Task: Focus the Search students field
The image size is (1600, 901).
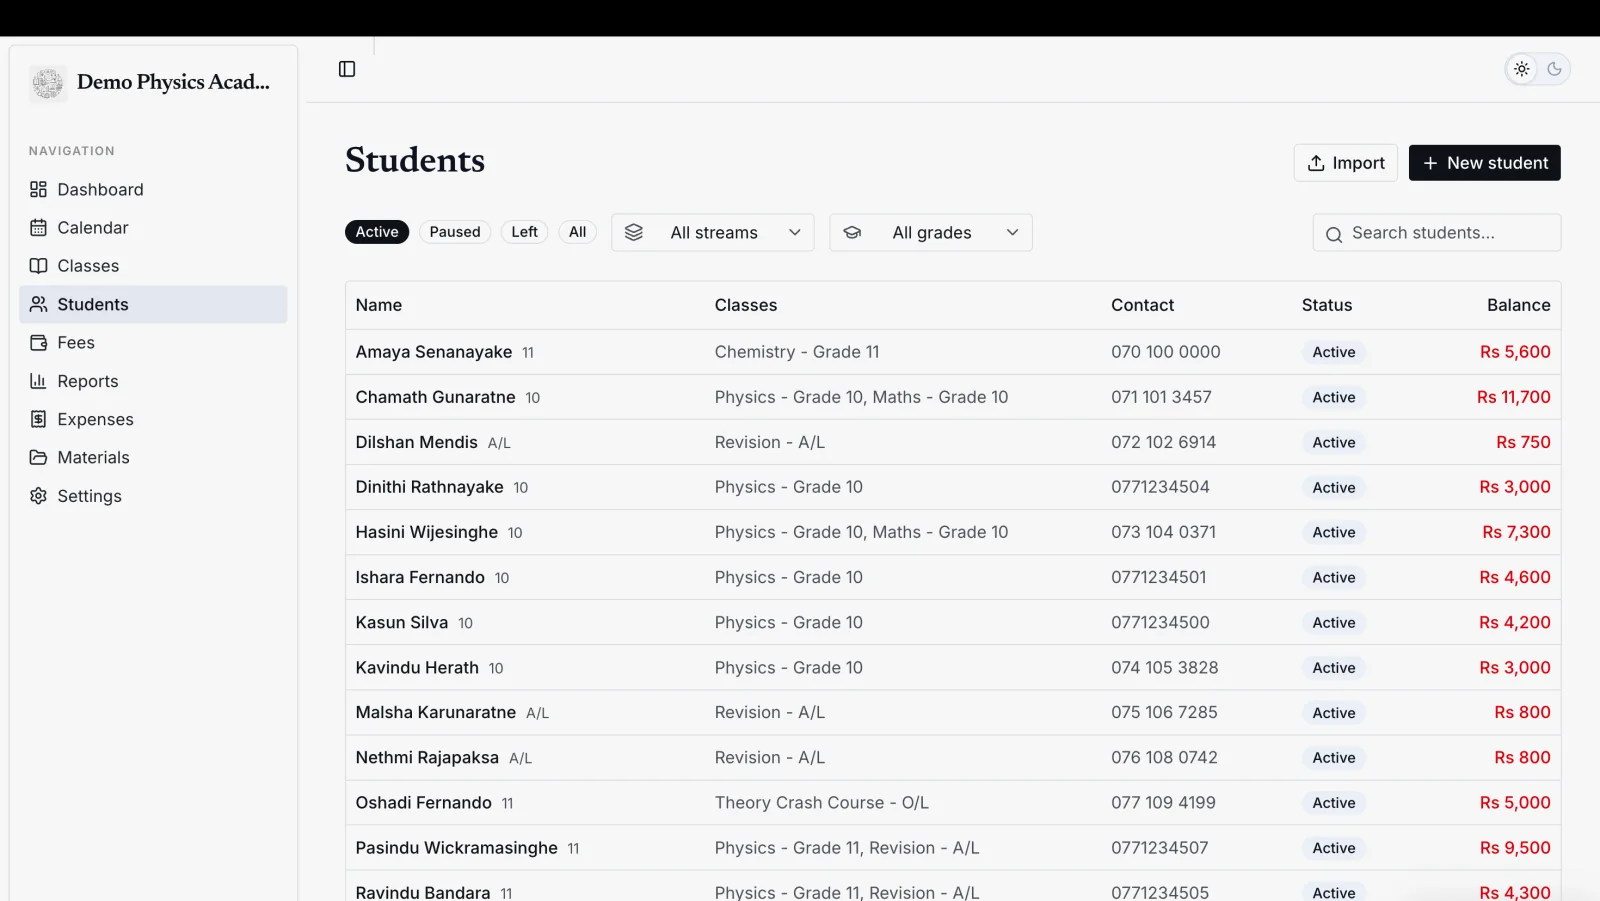Action: point(1436,233)
